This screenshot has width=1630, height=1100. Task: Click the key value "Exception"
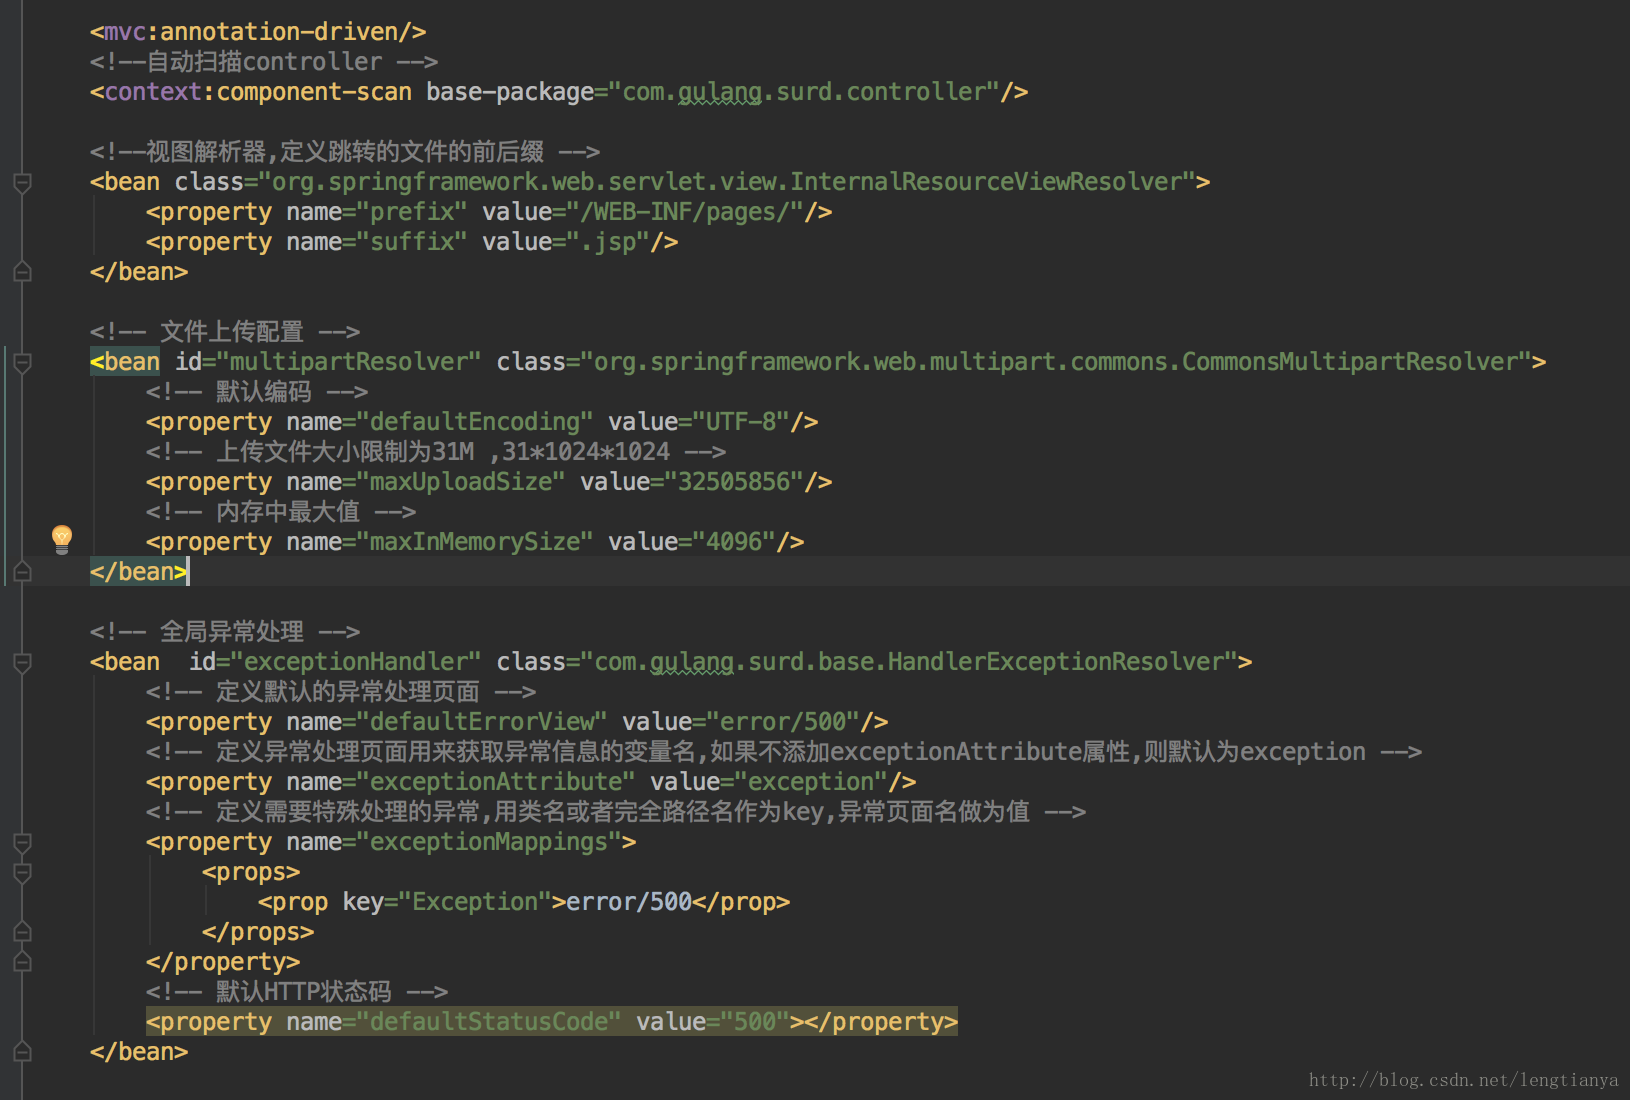point(475,902)
